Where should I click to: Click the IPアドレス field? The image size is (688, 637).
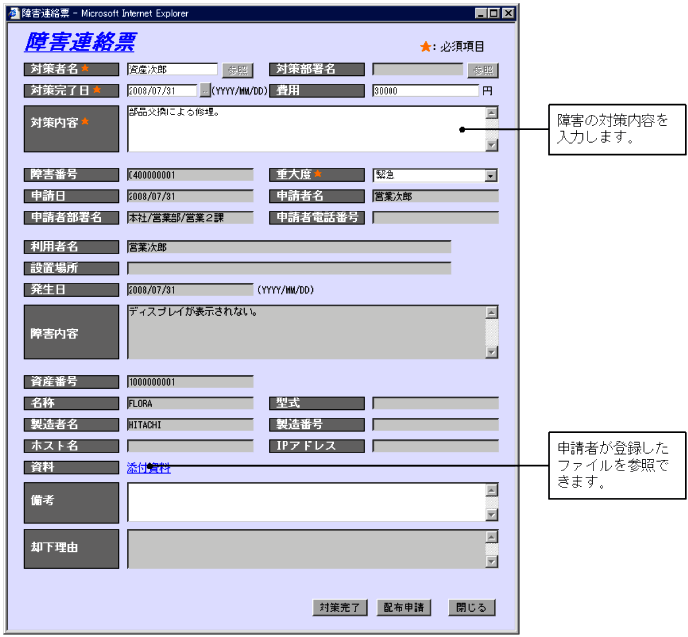coord(435,446)
